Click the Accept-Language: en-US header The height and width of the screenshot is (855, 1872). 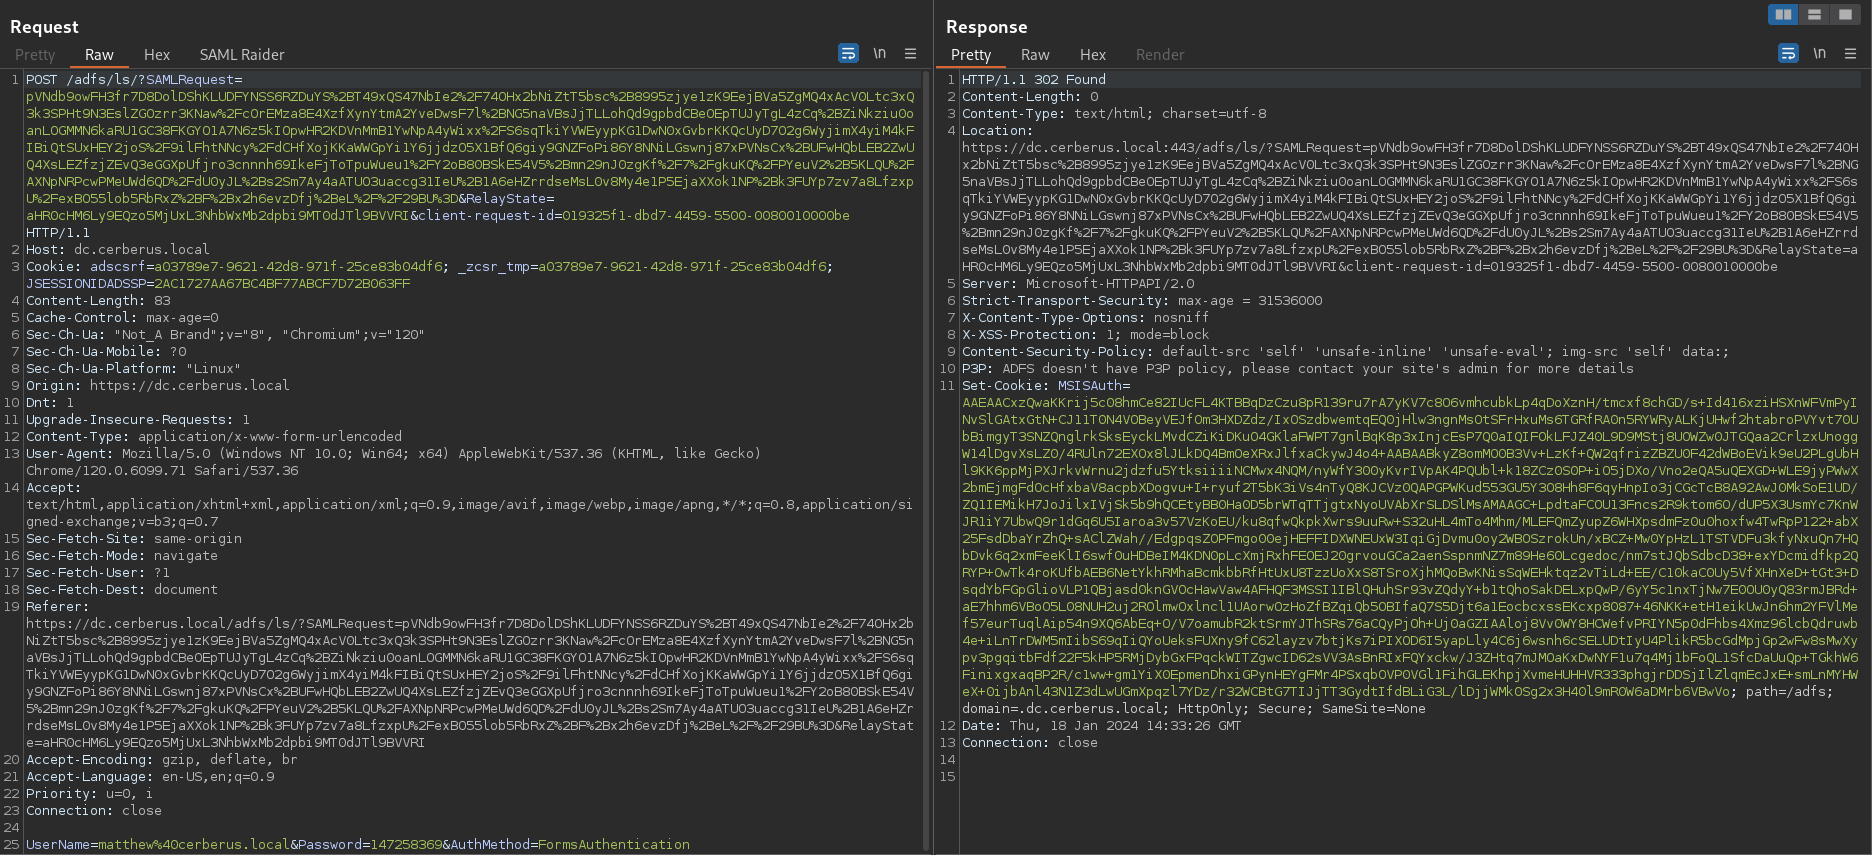tap(150, 777)
